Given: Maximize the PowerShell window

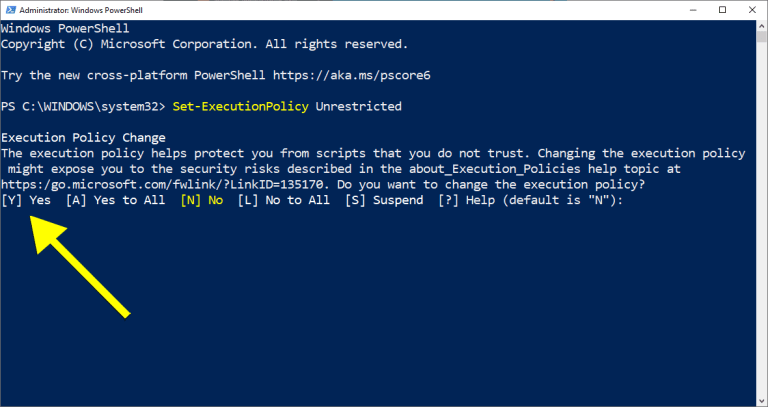Looking at the screenshot, I should point(722,10).
